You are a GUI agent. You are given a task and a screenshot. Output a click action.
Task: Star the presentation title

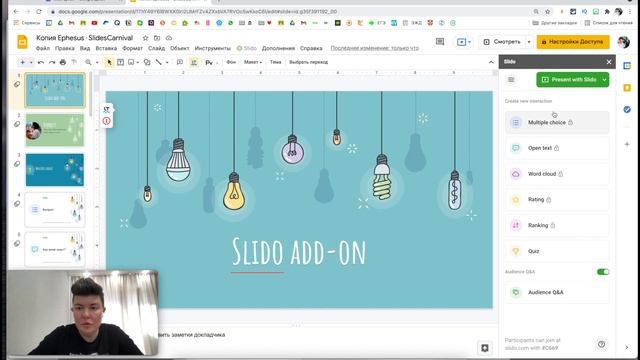click(145, 38)
